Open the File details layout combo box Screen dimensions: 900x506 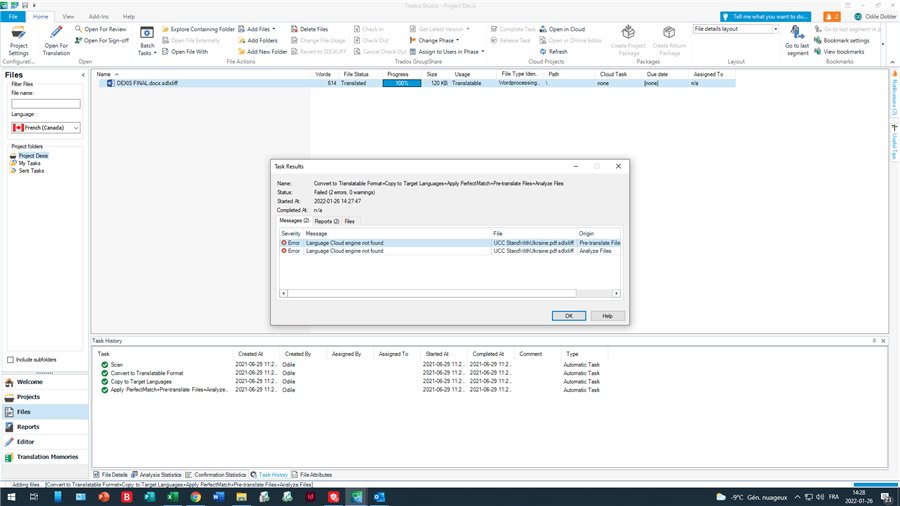click(x=735, y=29)
